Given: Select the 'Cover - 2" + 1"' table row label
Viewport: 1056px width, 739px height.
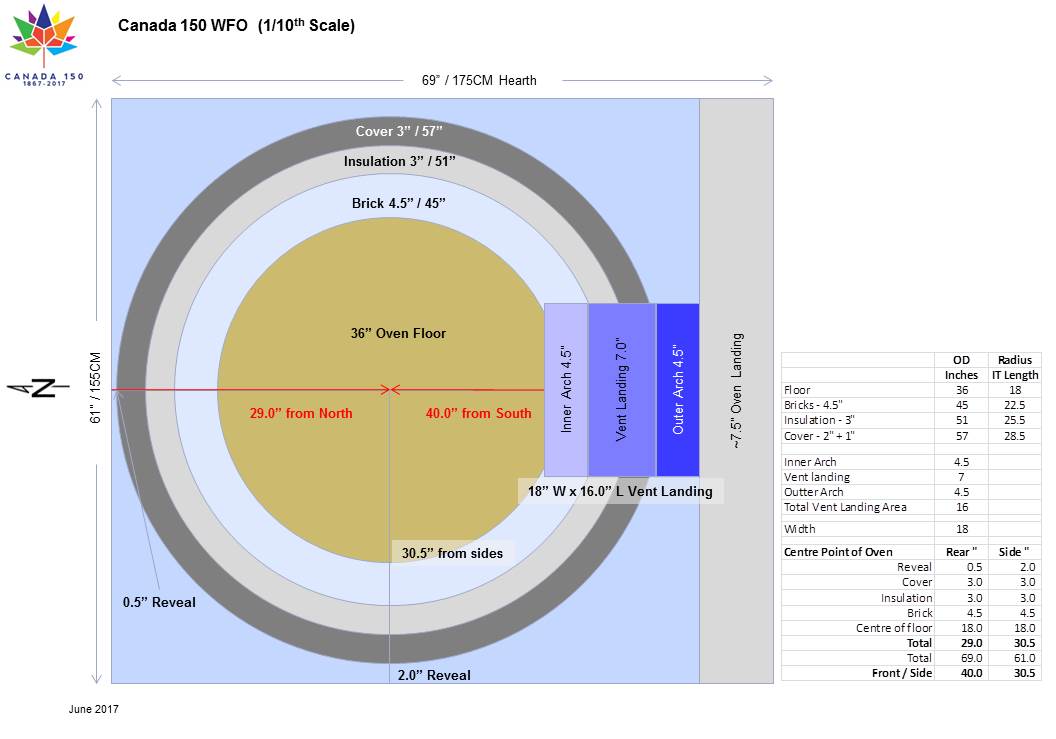Looking at the screenshot, I should 819,436.
